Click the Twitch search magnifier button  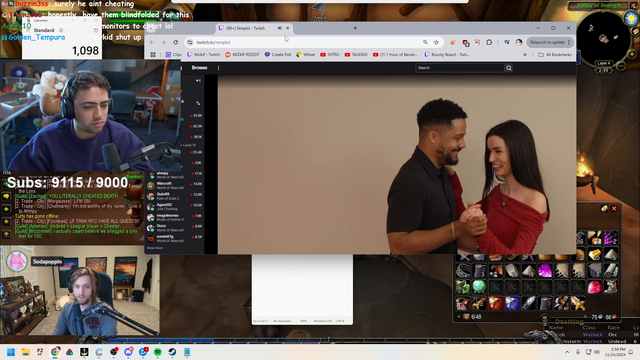click(x=509, y=68)
